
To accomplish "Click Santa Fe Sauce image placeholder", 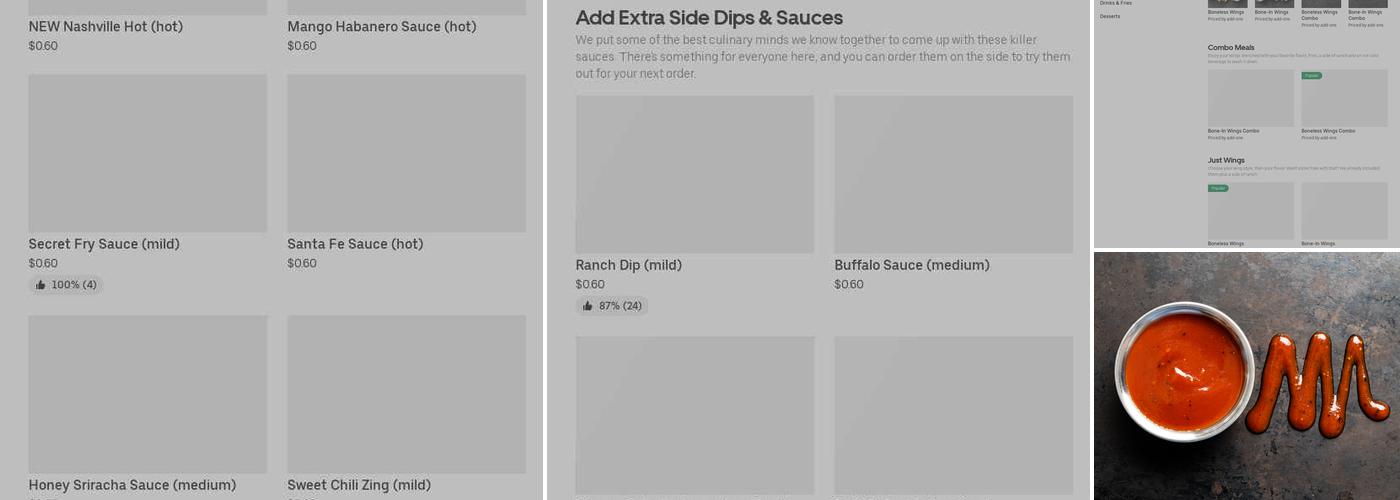I will click(406, 153).
